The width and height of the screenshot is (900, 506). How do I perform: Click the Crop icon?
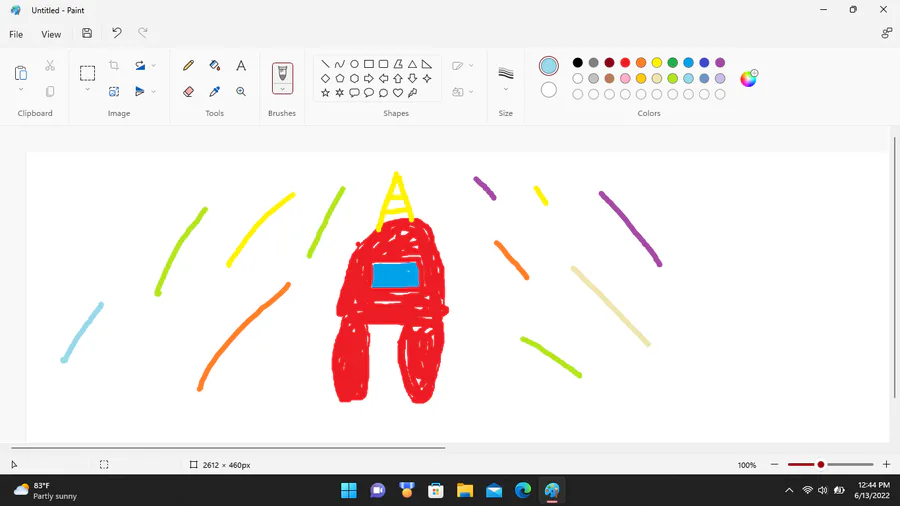coord(114,65)
